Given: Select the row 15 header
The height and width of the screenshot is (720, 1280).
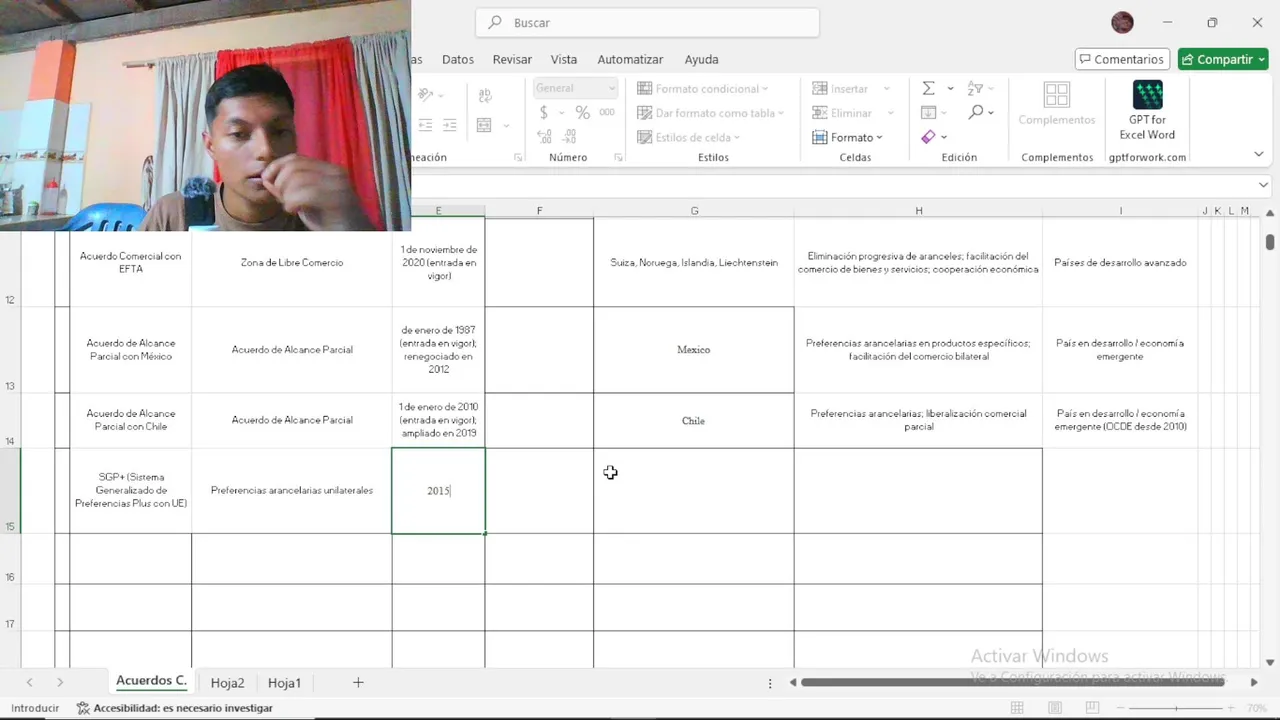Looking at the screenshot, I should (x=10, y=491).
